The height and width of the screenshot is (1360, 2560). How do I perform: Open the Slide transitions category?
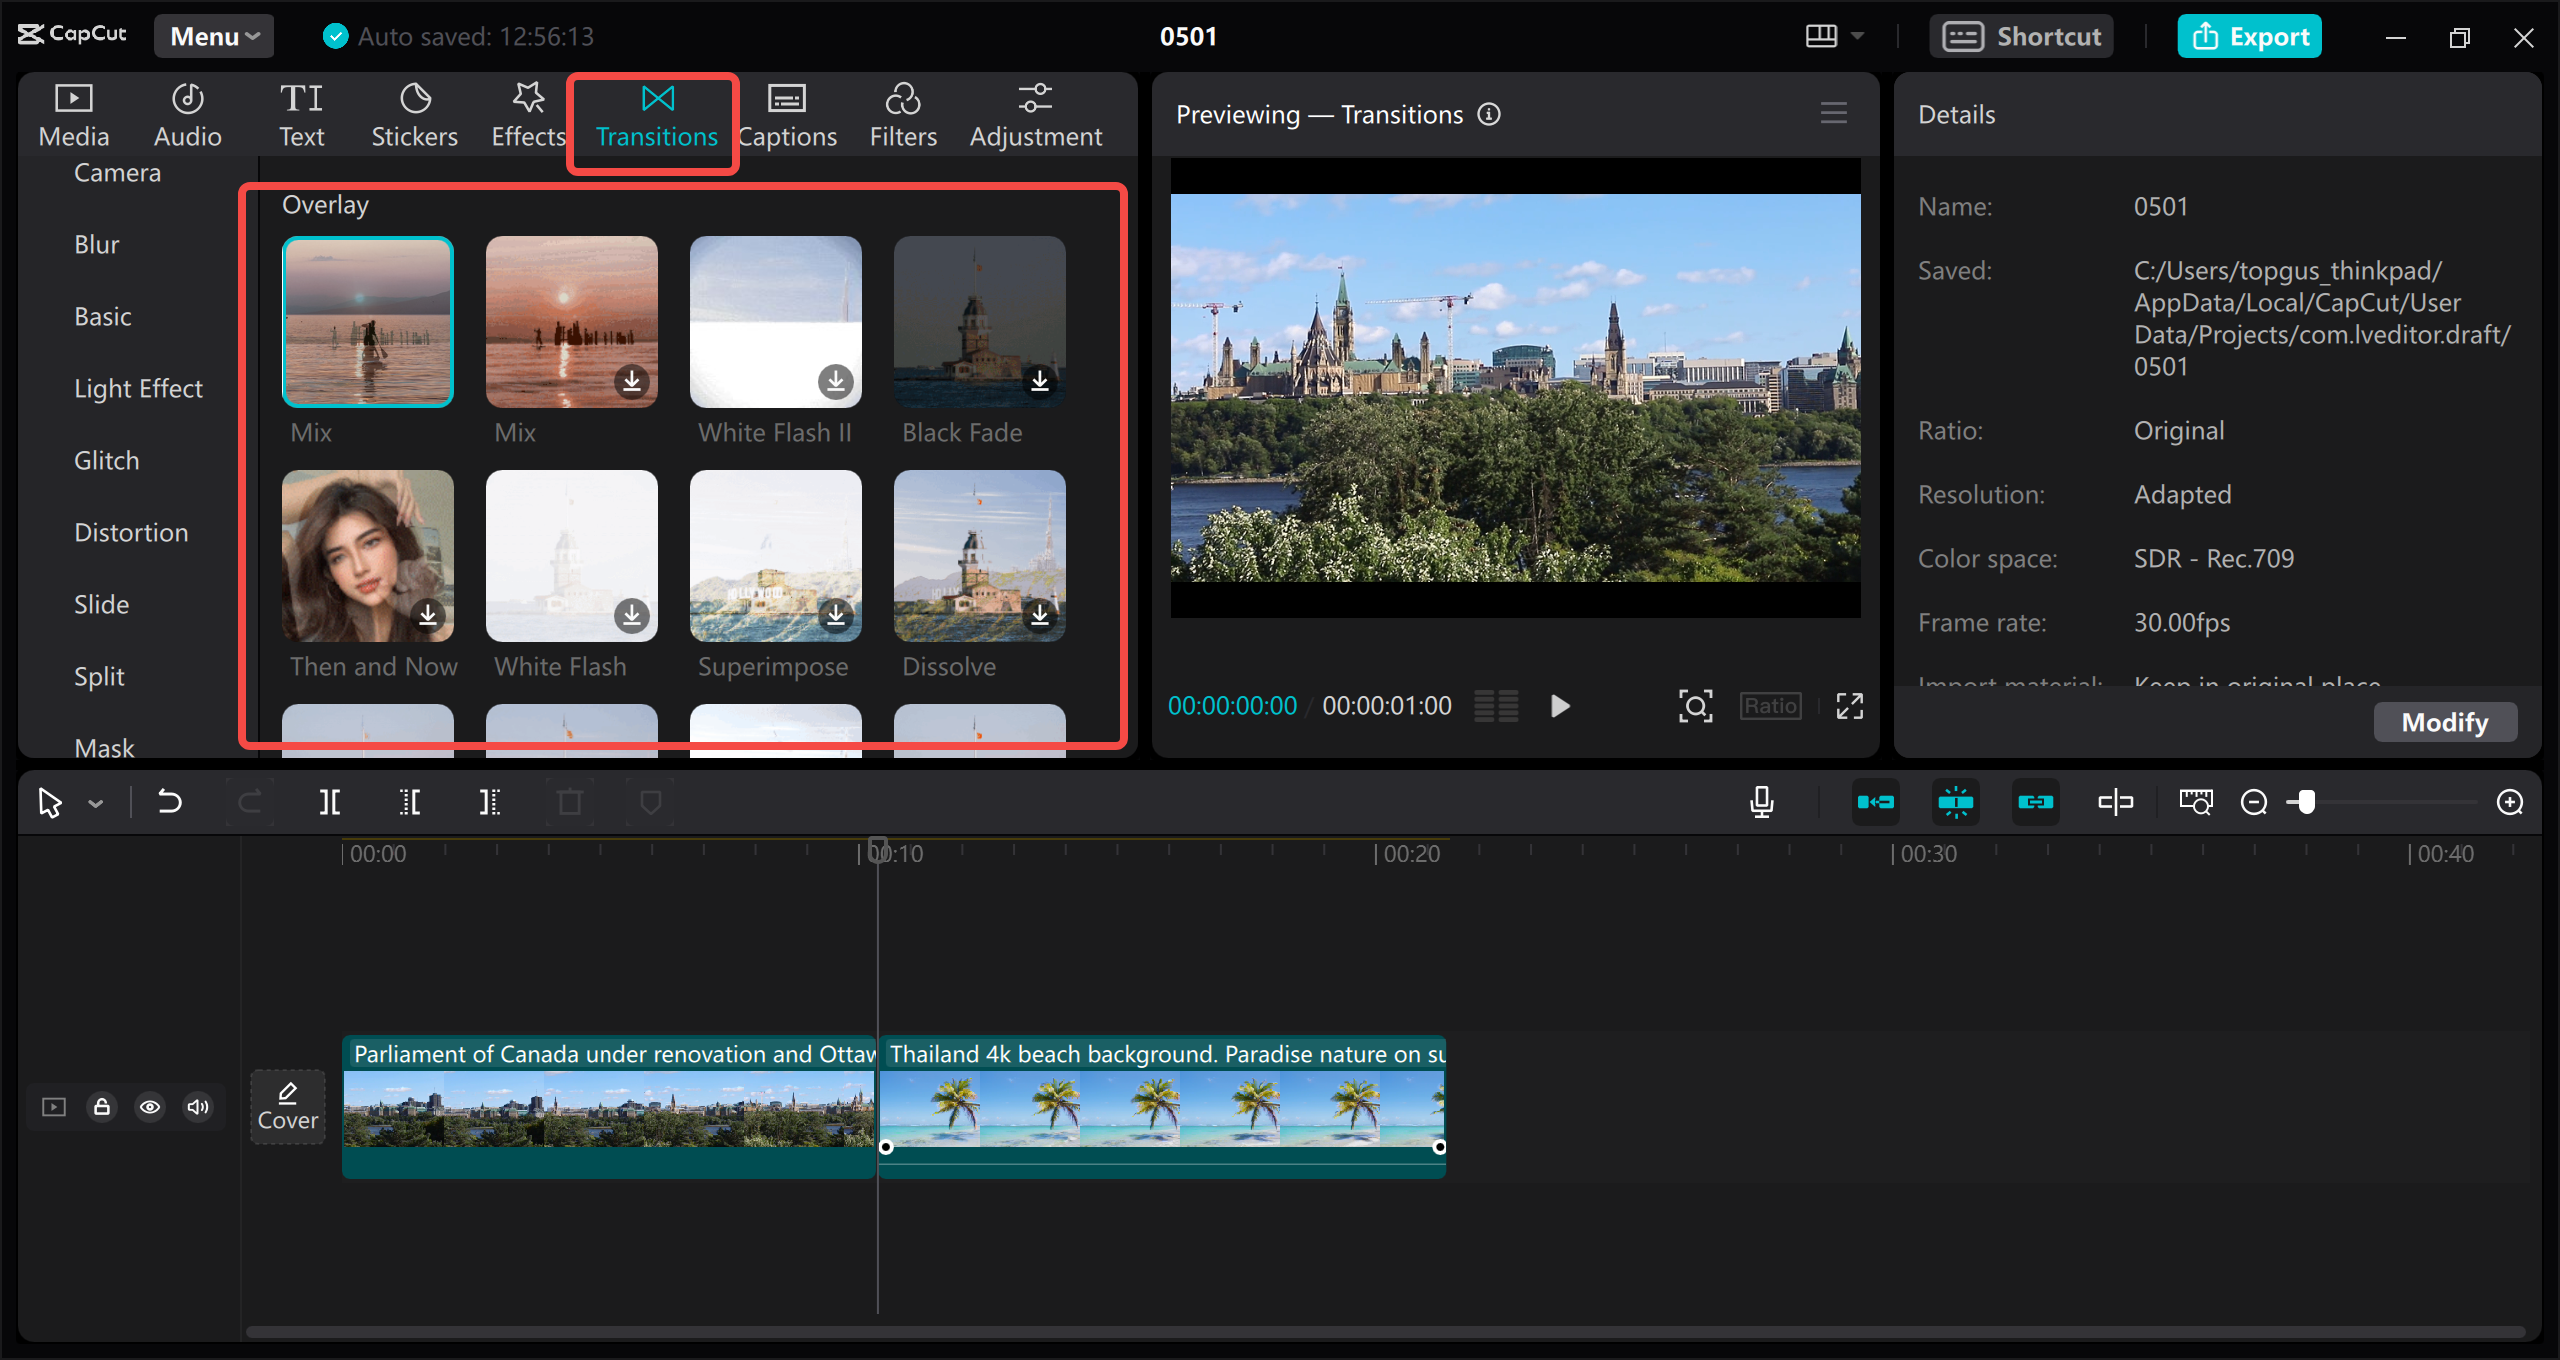click(x=101, y=603)
